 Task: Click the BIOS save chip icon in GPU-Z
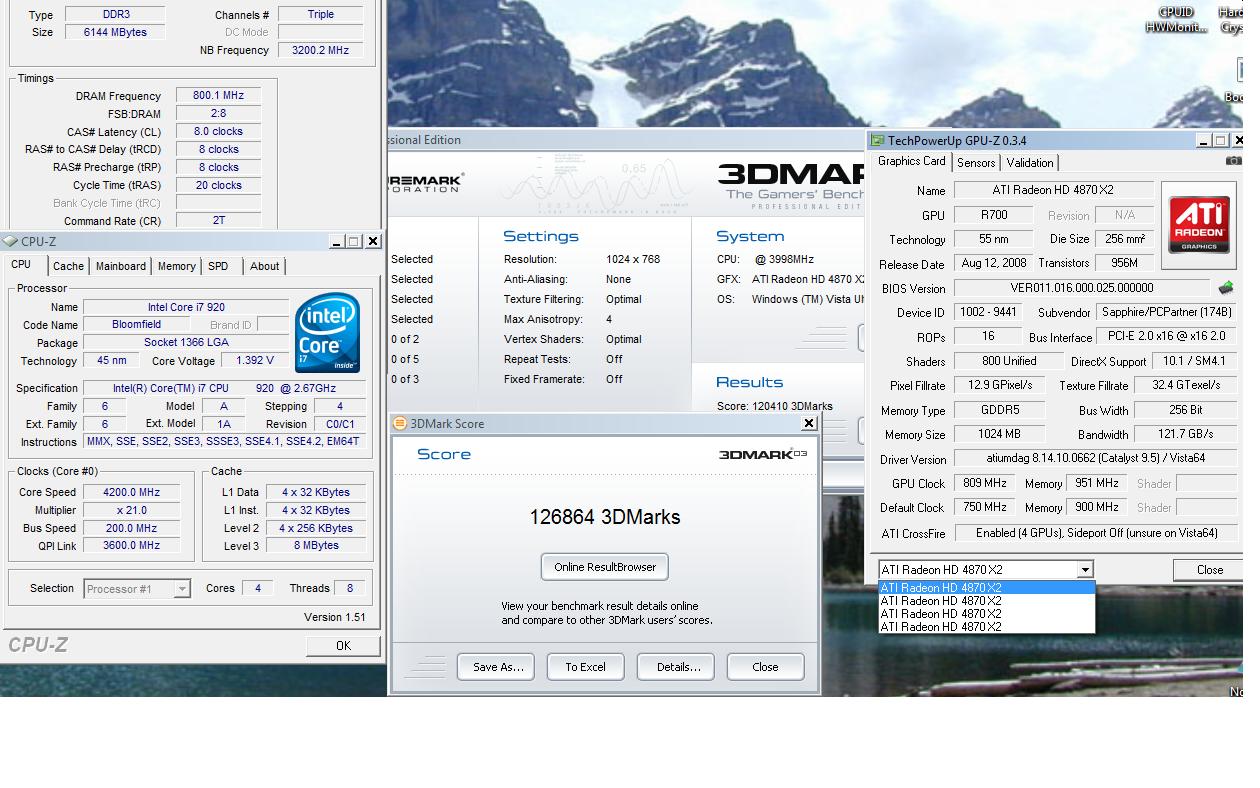point(1225,288)
